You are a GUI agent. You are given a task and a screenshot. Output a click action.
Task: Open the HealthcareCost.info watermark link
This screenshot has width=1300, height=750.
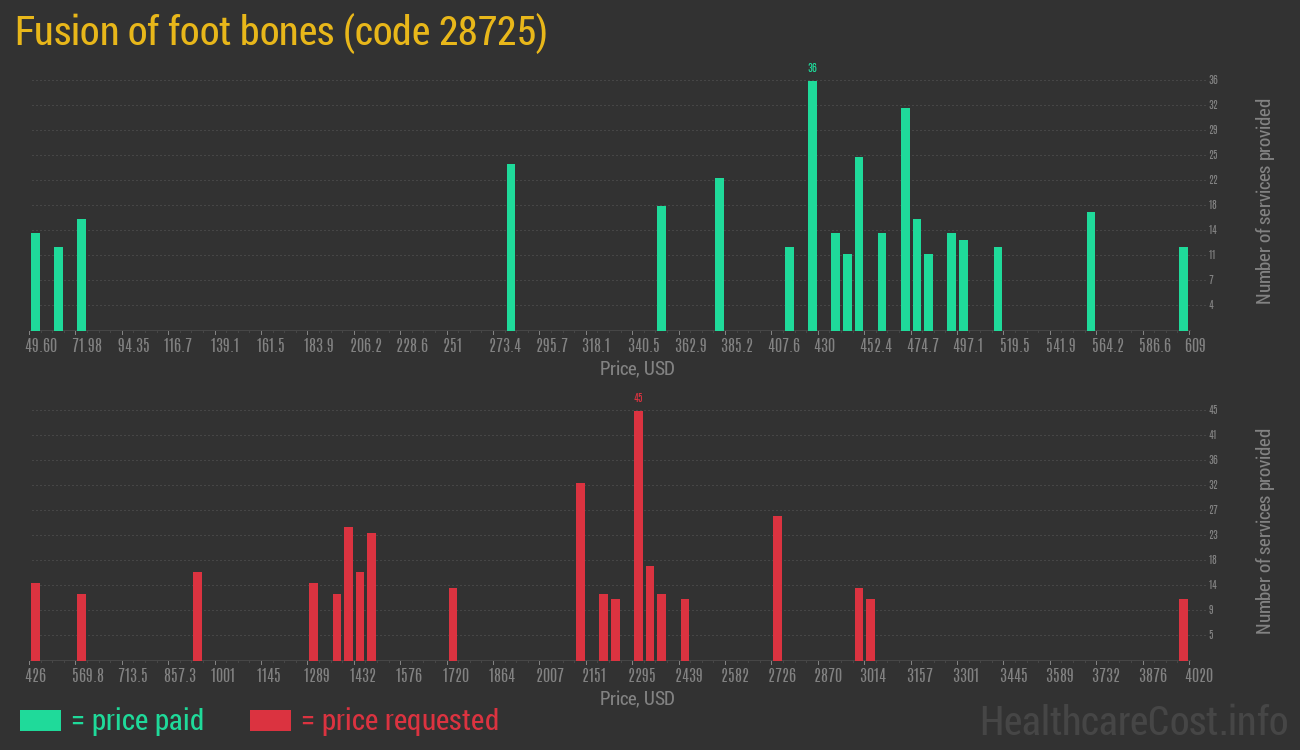(x=1133, y=720)
